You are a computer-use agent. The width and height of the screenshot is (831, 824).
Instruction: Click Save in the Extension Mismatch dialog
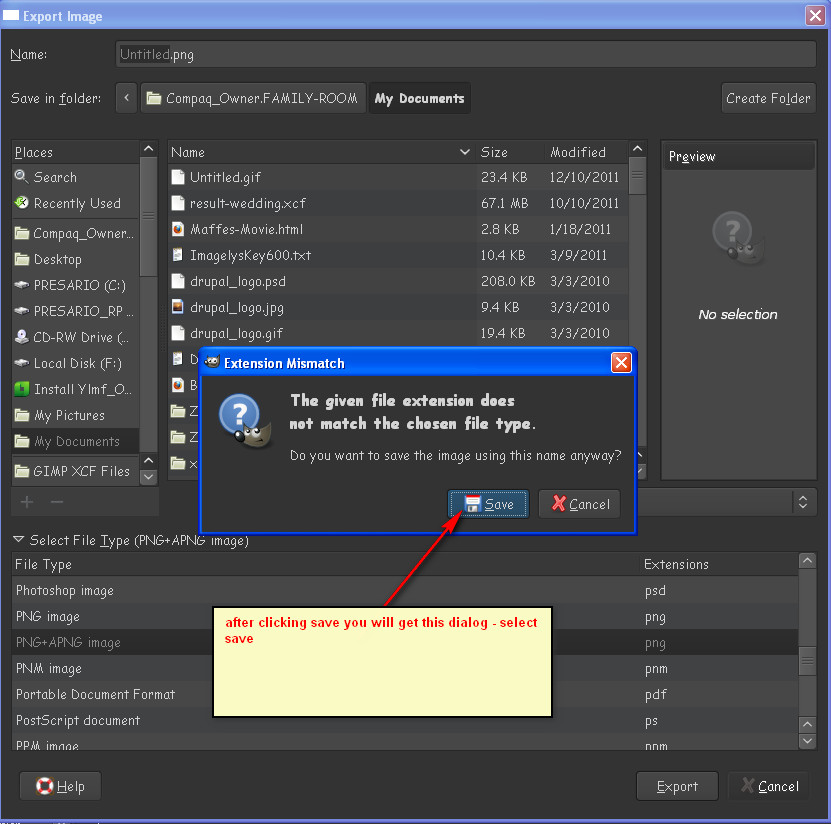point(488,504)
